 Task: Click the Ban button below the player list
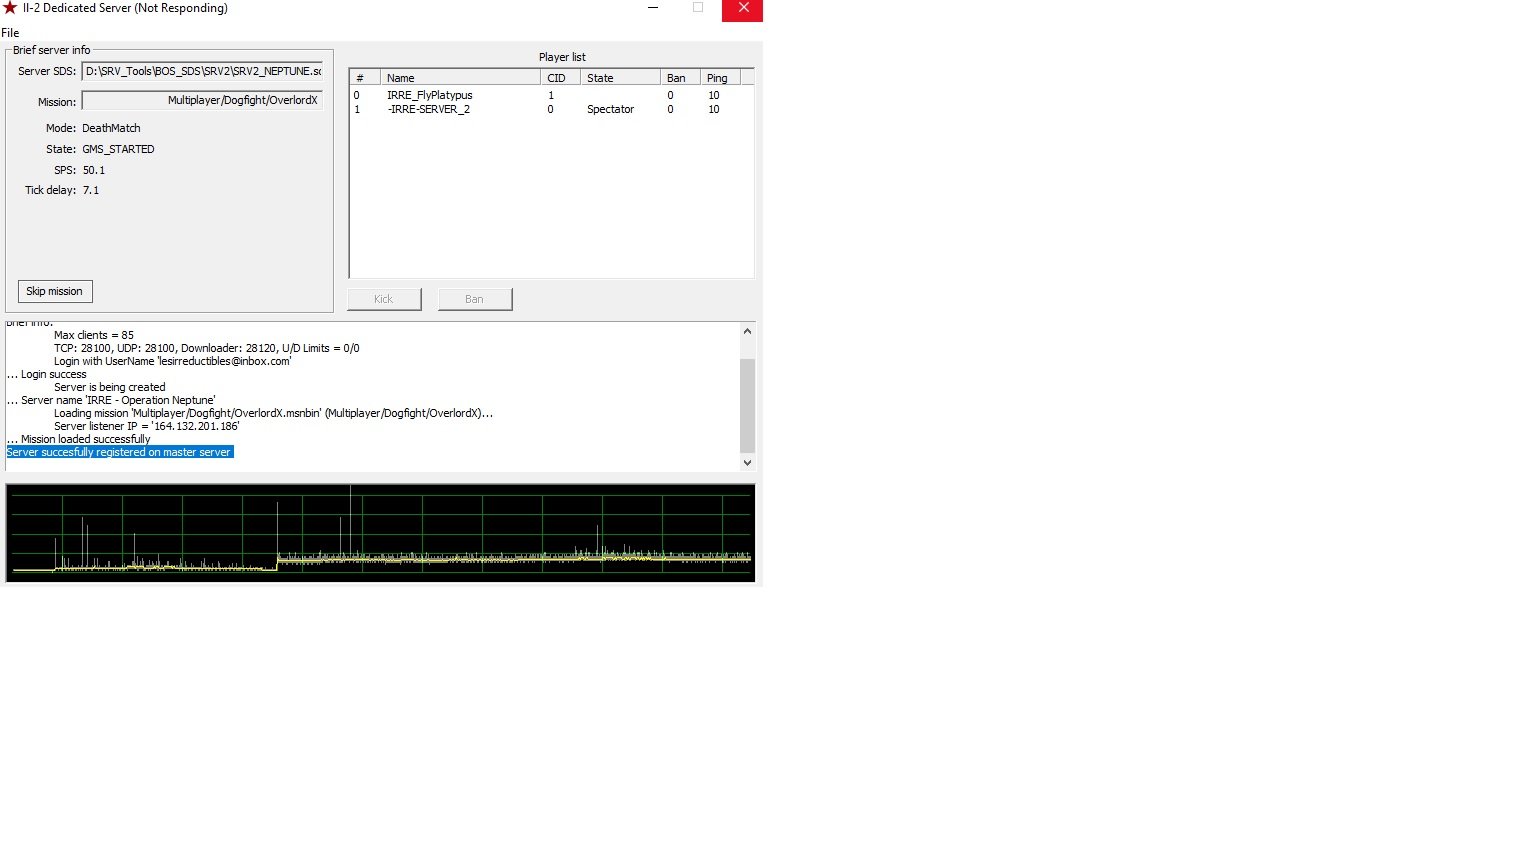(475, 299)
